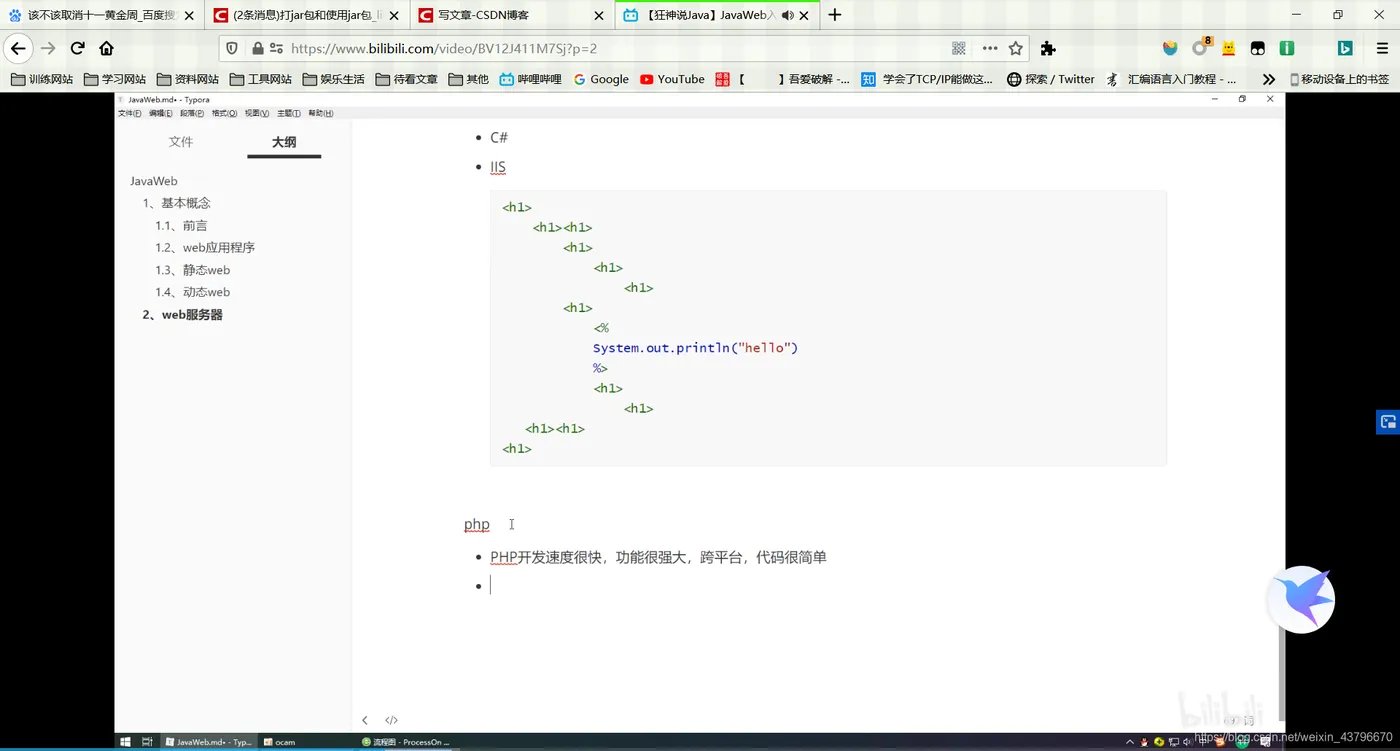Click the blue side panel icon on right edge

[x=1388, y=421]
